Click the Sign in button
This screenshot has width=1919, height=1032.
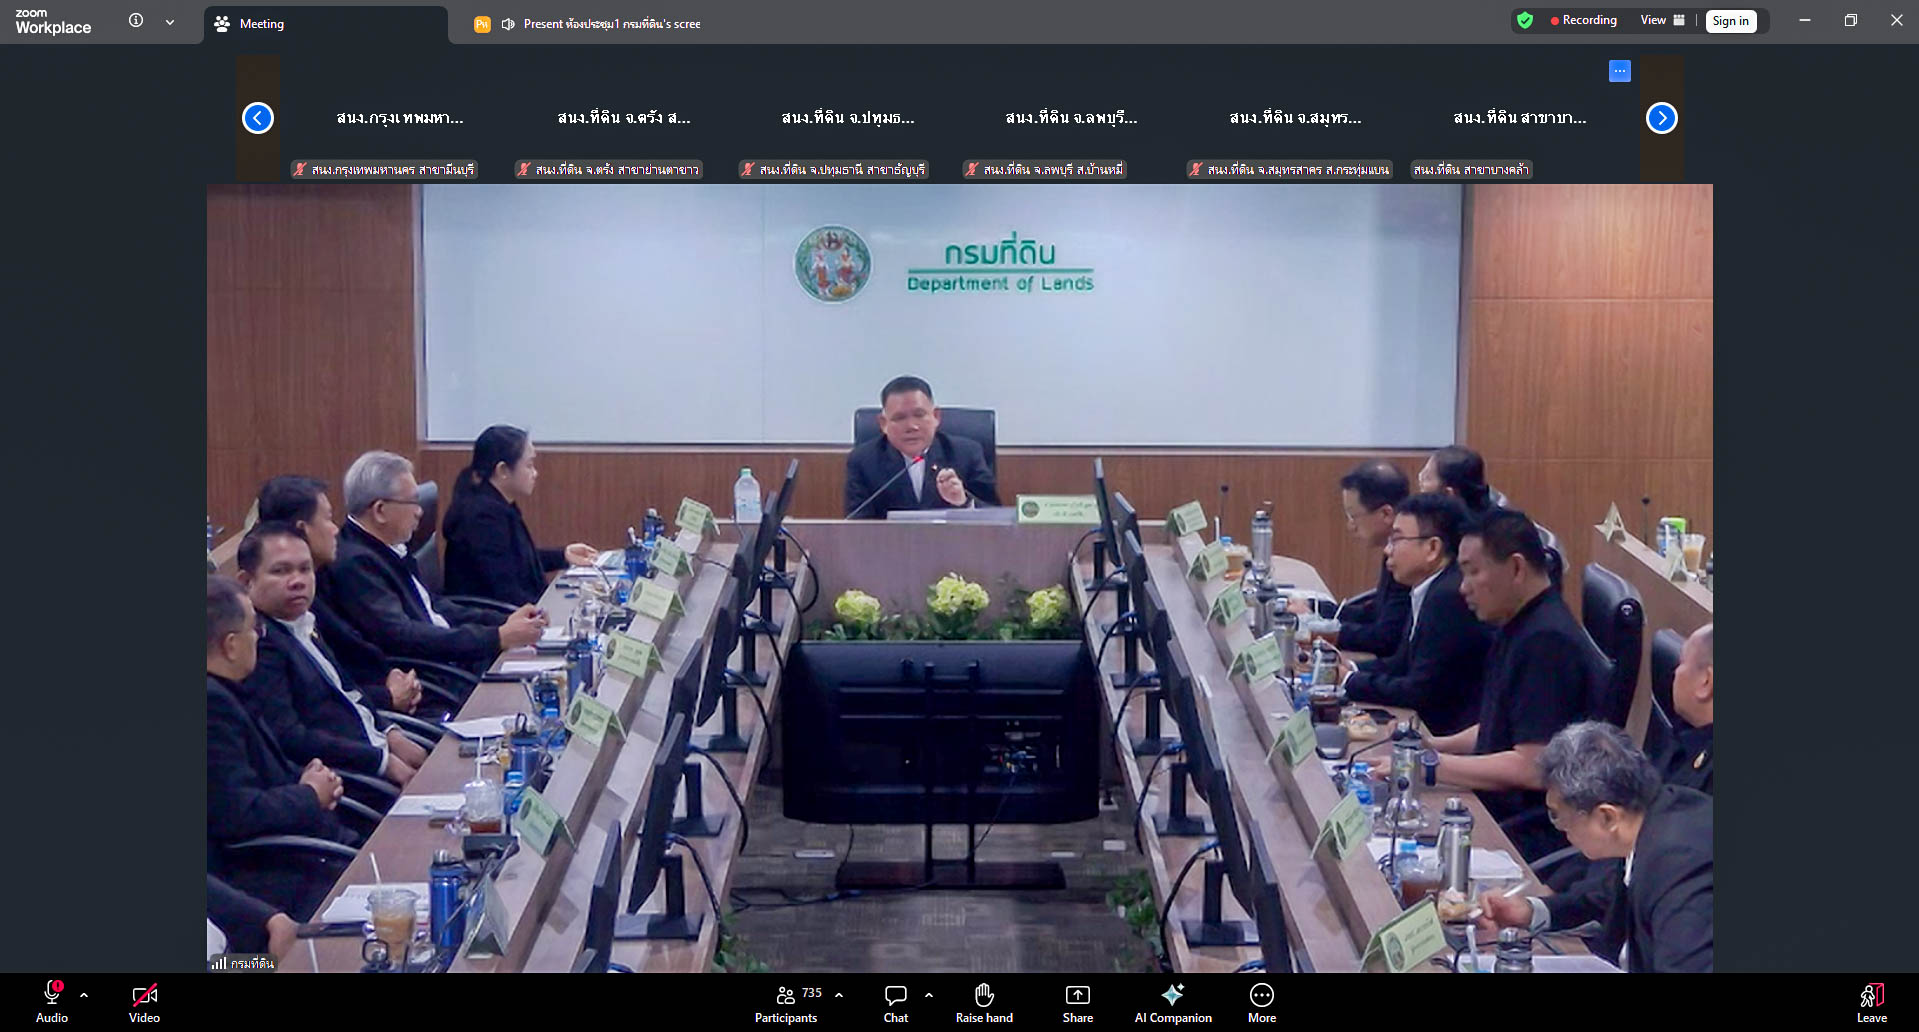tap(1730, 21)
